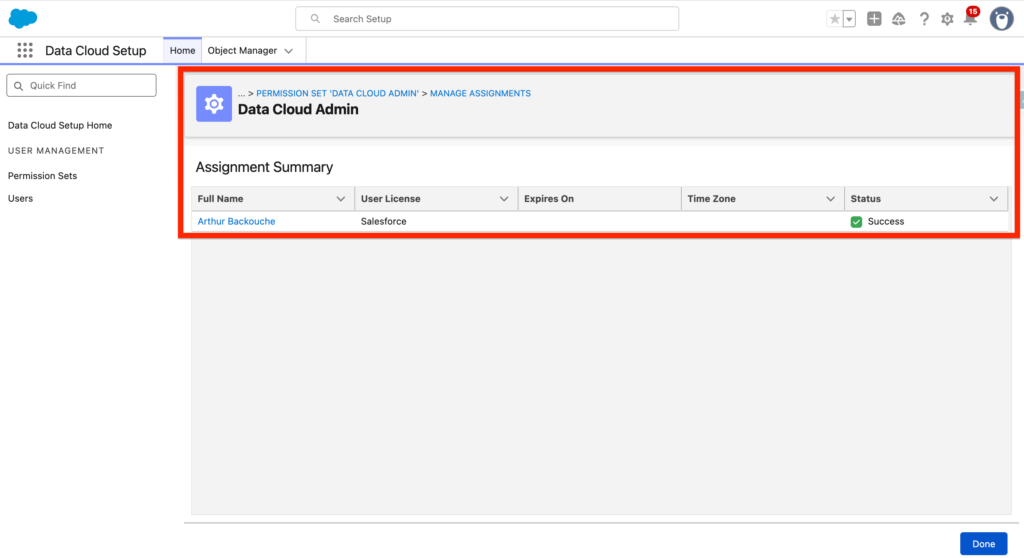
Task: Expand the favorites list dropdown arrow
Action: (x=849, y=19)
